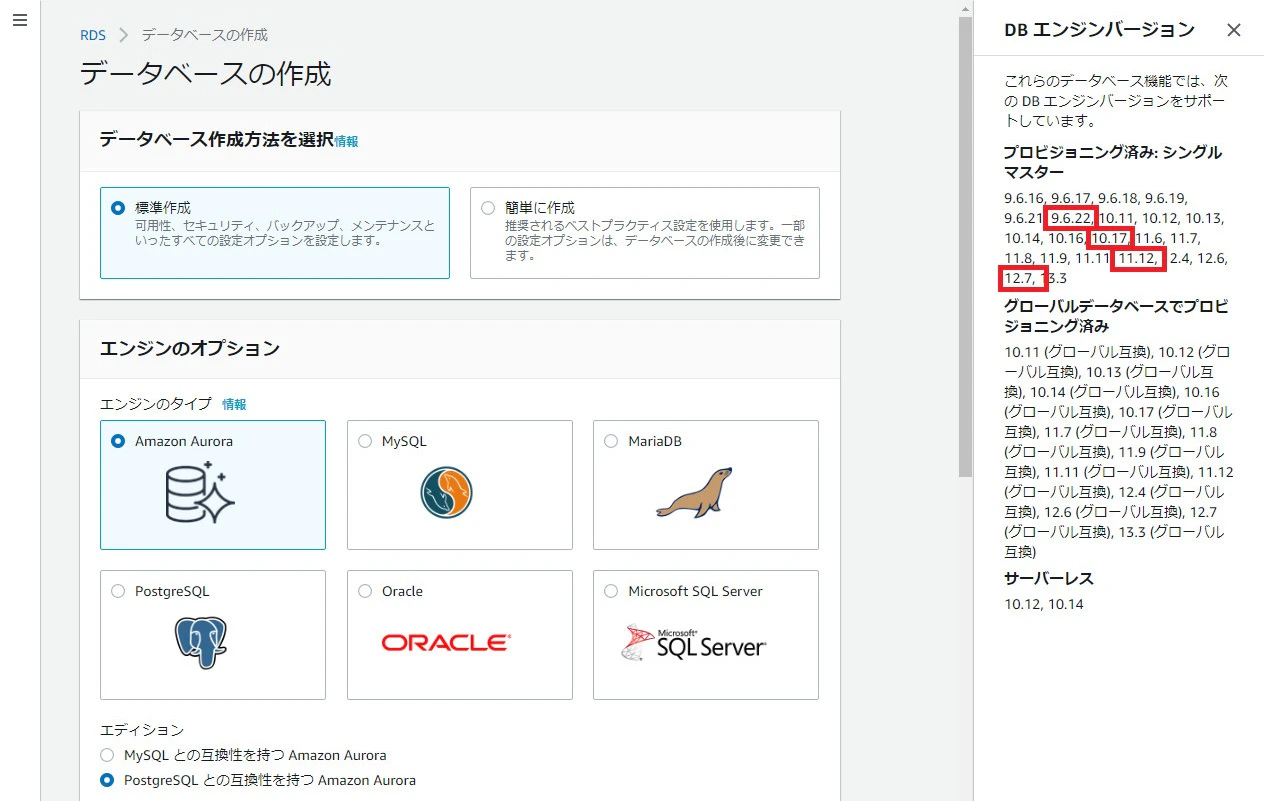Click the Oracle logo
Image resolution: width=1264 pixels, height=801 pixels.
coord(446,643)
